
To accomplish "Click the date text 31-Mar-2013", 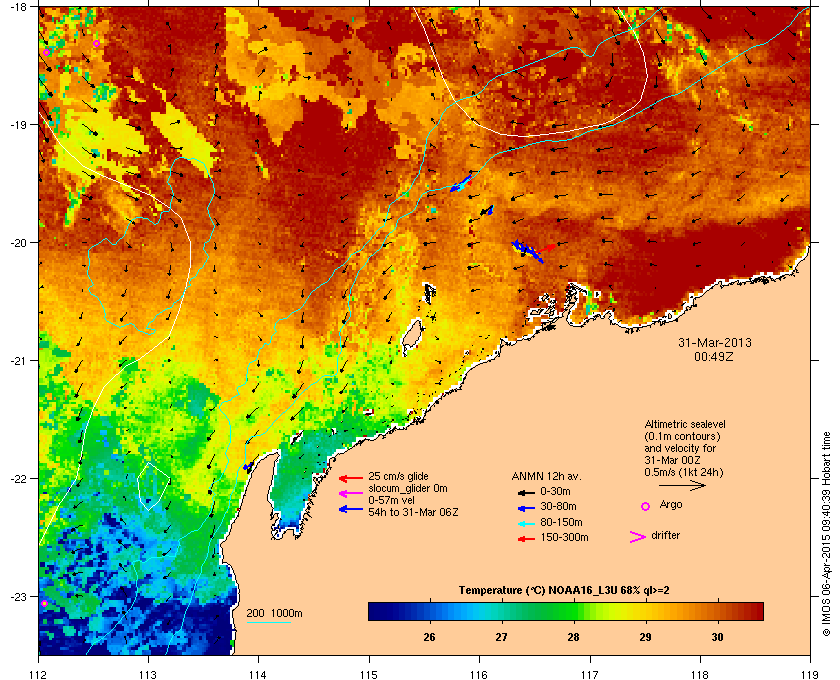I will [x=715, y=343].
